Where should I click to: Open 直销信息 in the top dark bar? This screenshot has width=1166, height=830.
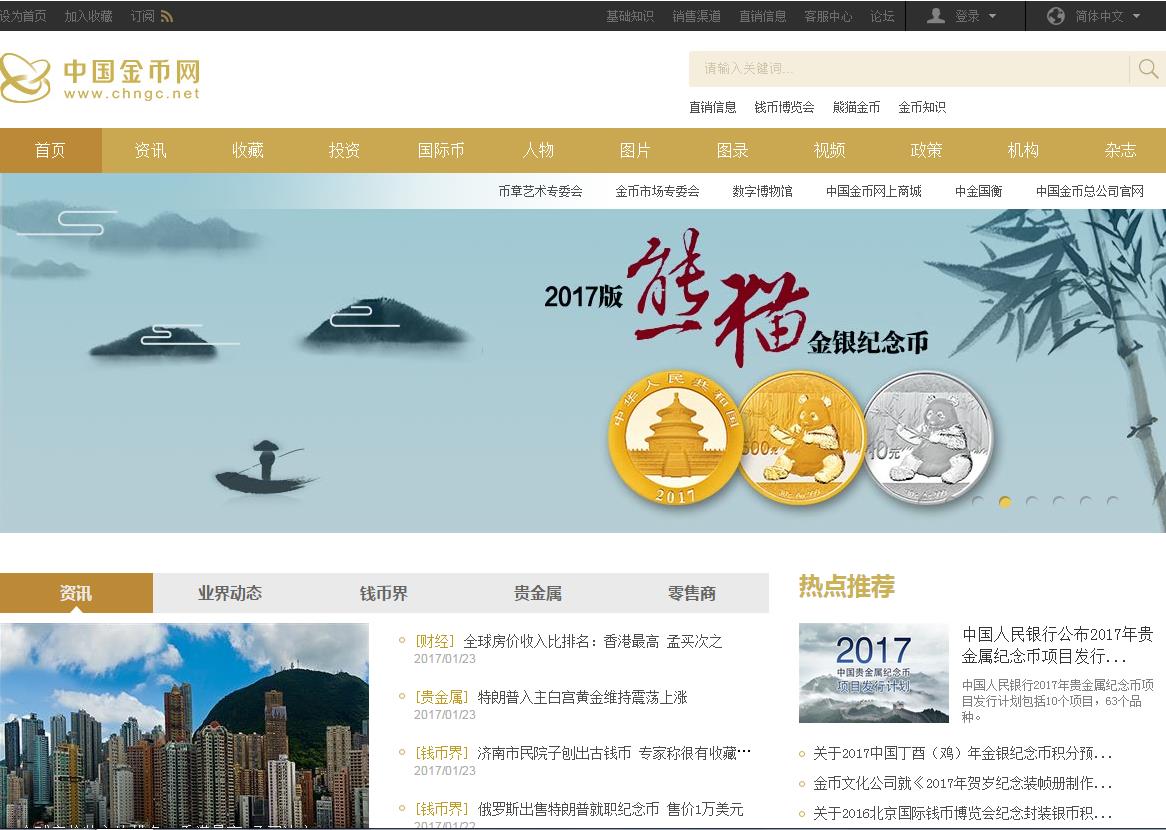coord(762,16)
